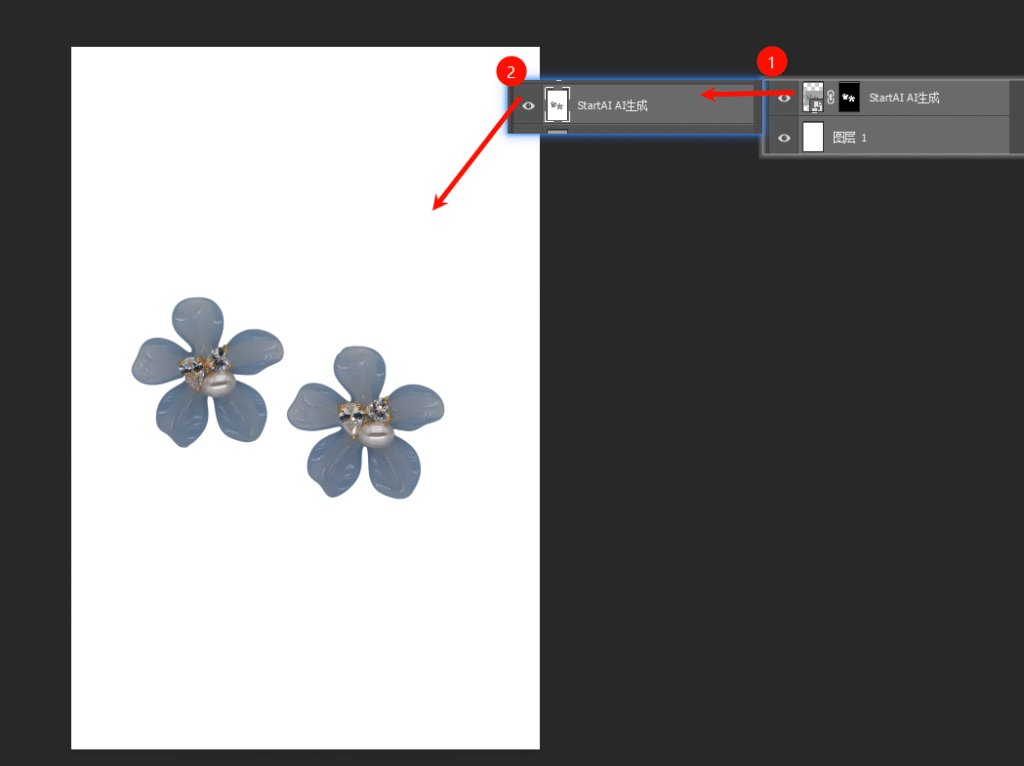Click the pearl on the right flower earring
Image resolution: width=1024 pixels, height=766 pixels.
pos(375,435)
